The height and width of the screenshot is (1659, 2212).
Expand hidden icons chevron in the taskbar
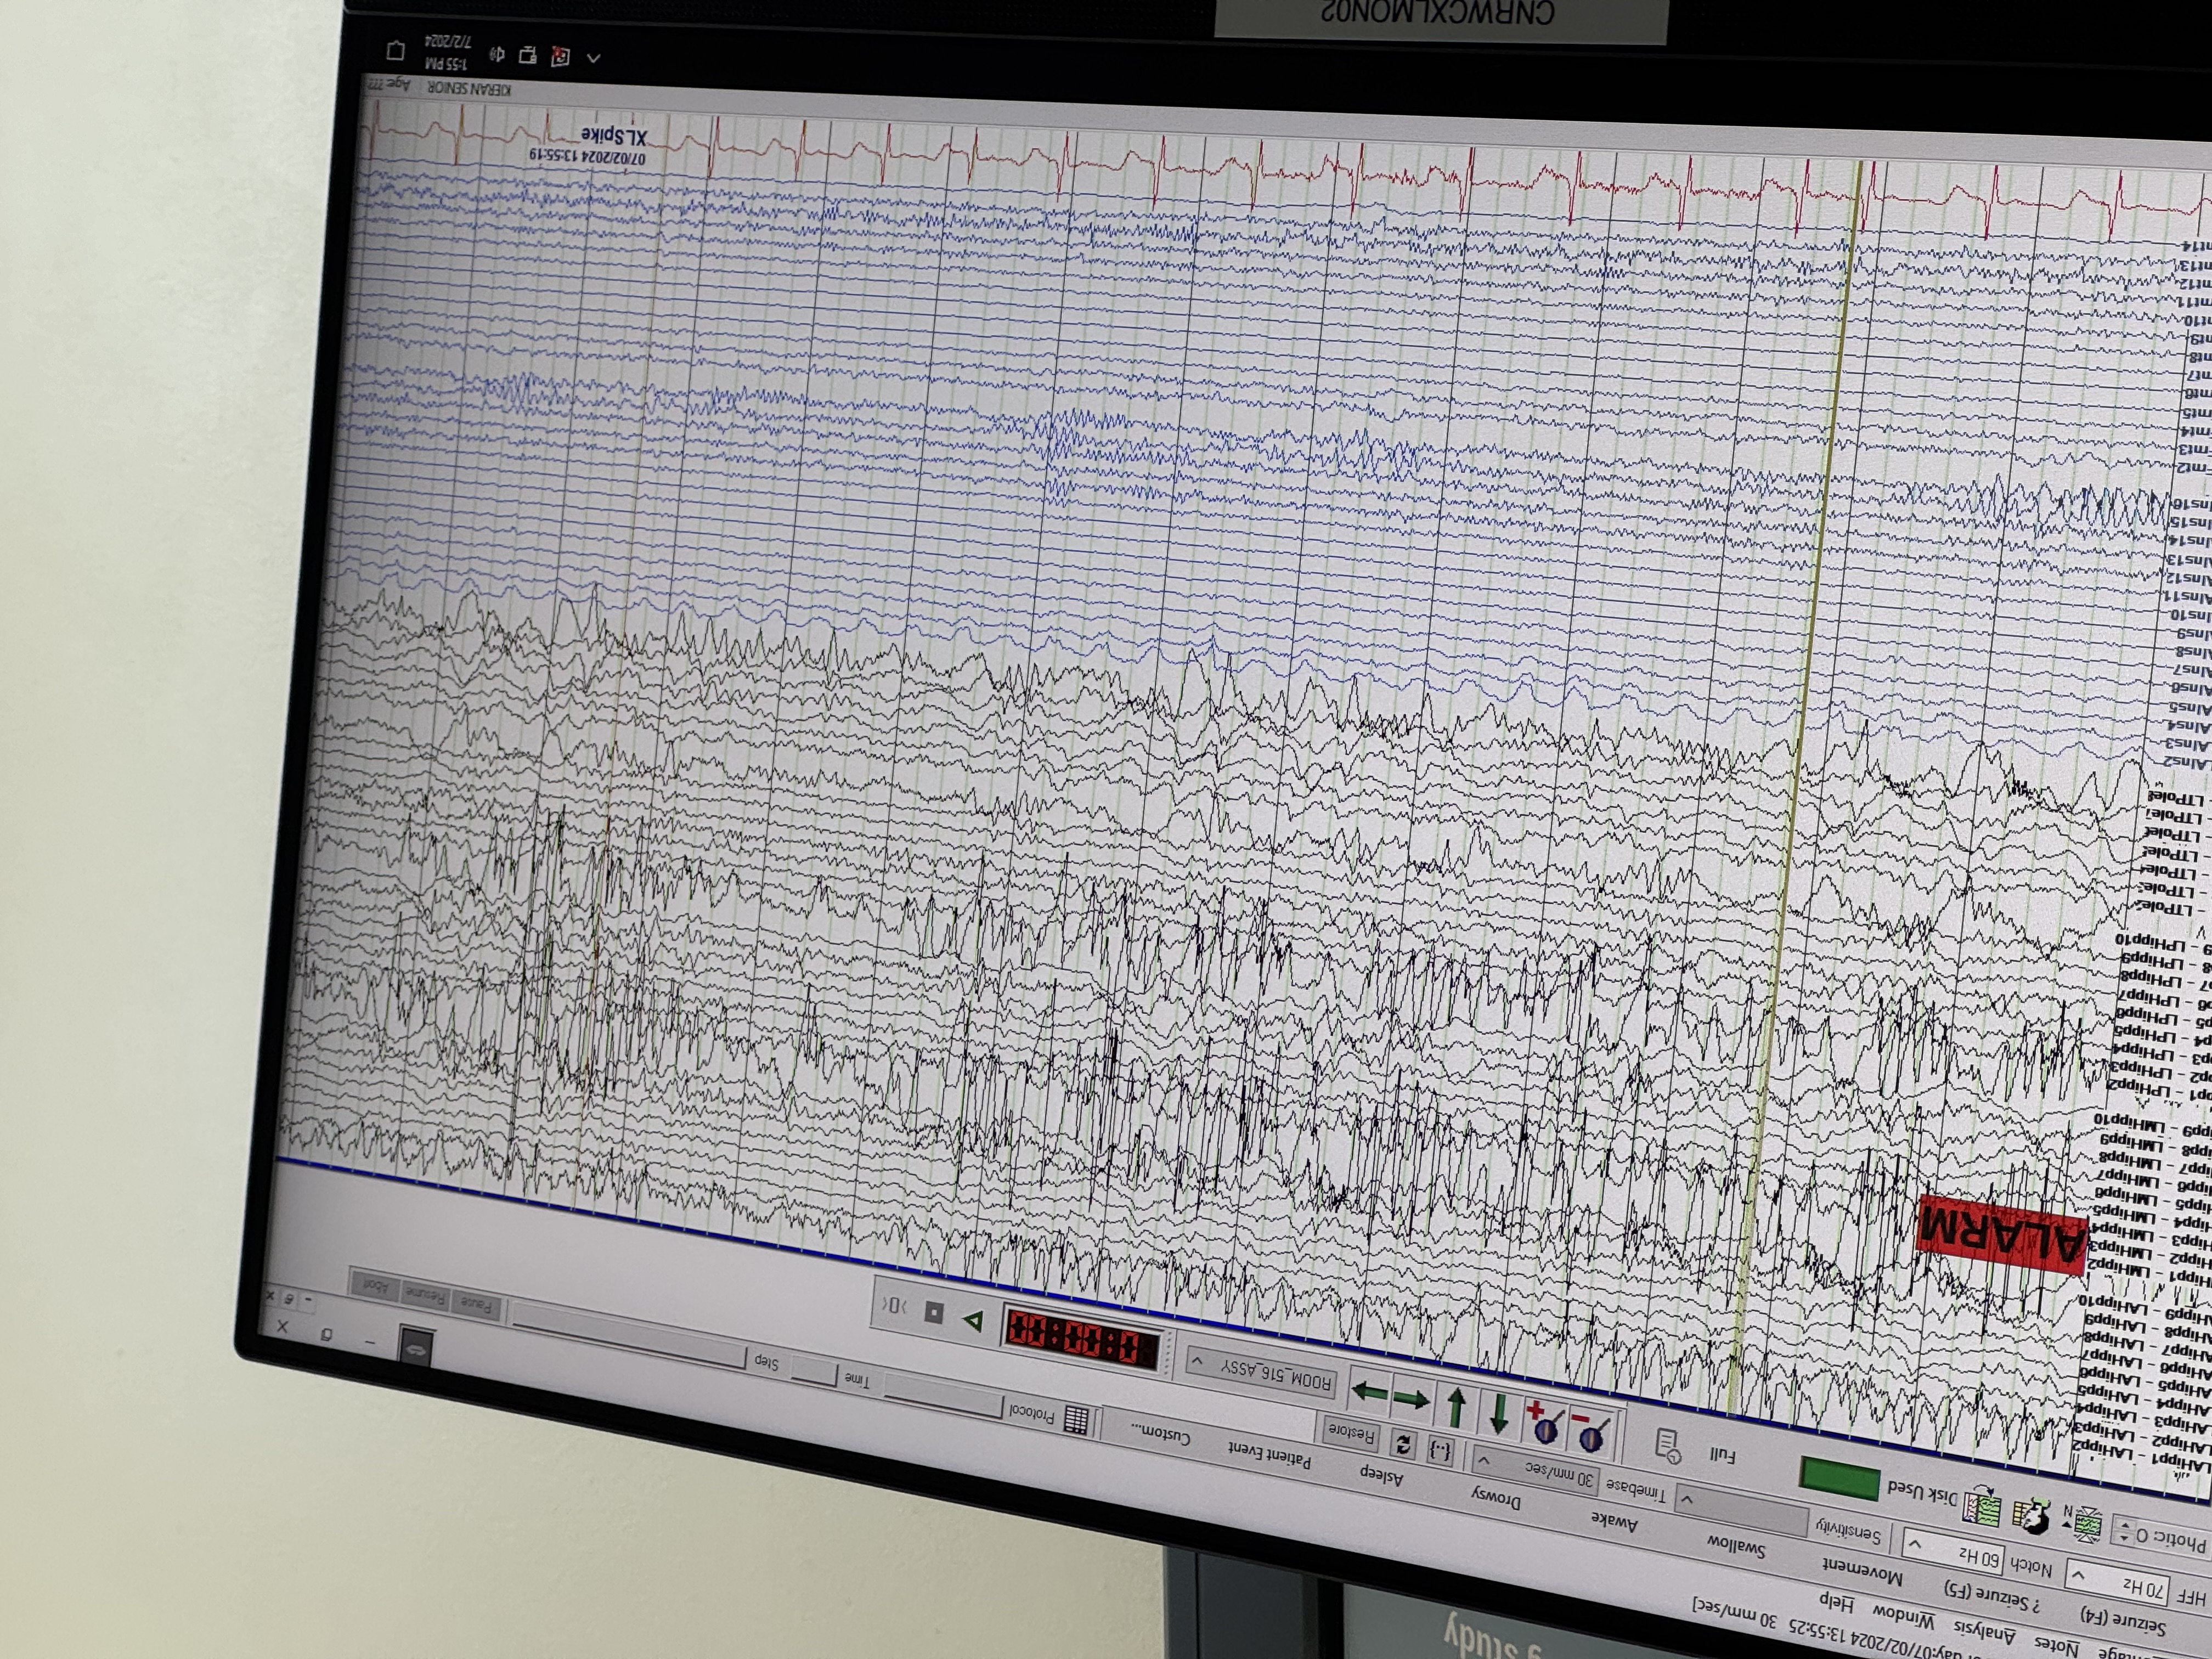coord(594,58)
